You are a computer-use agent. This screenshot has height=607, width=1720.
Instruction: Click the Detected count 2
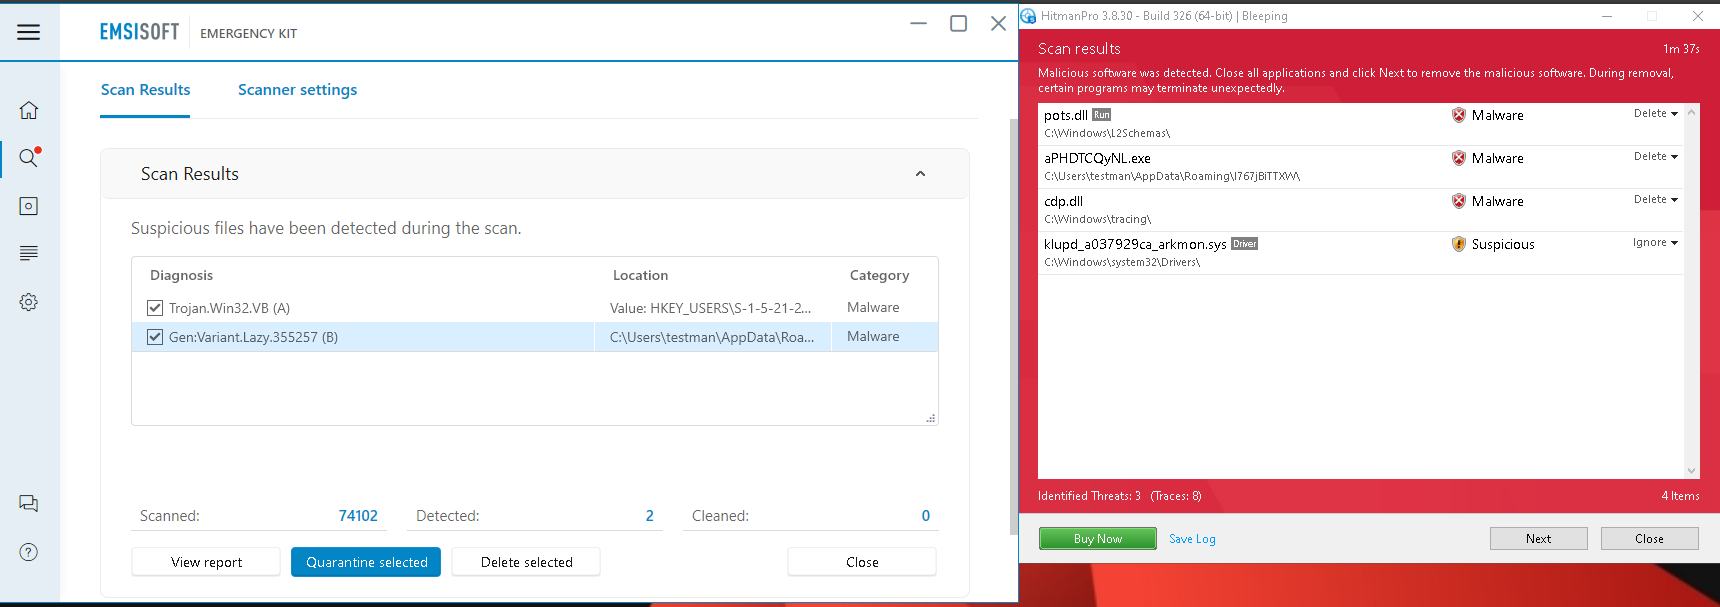(x=649, y=516)
